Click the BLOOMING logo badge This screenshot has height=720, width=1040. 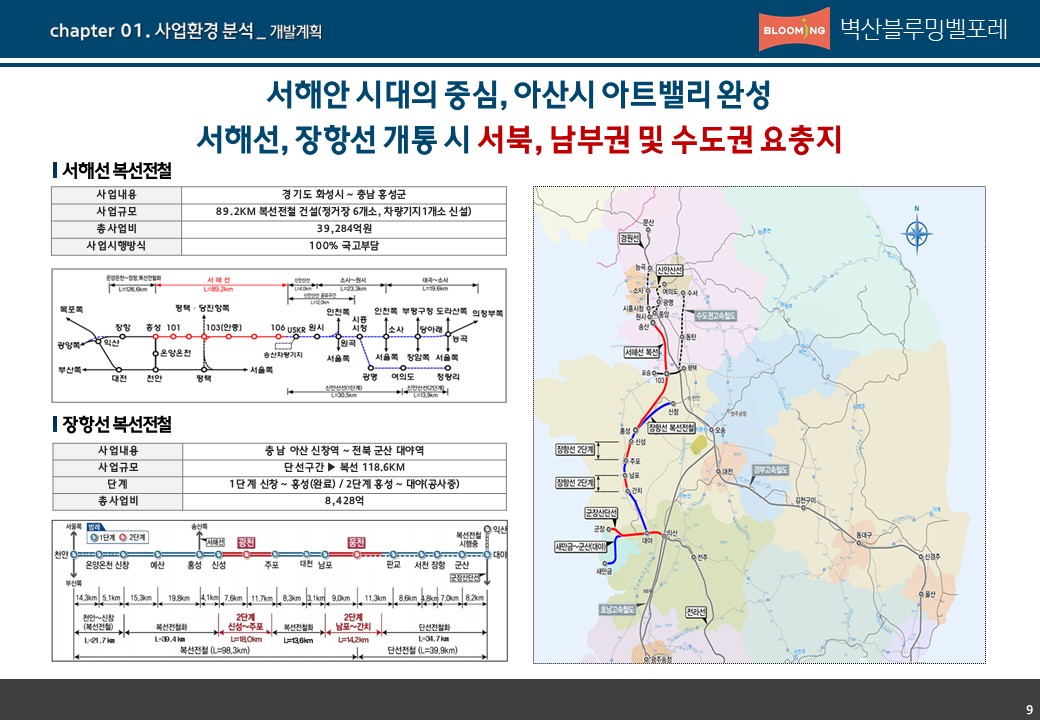point(794,29)
